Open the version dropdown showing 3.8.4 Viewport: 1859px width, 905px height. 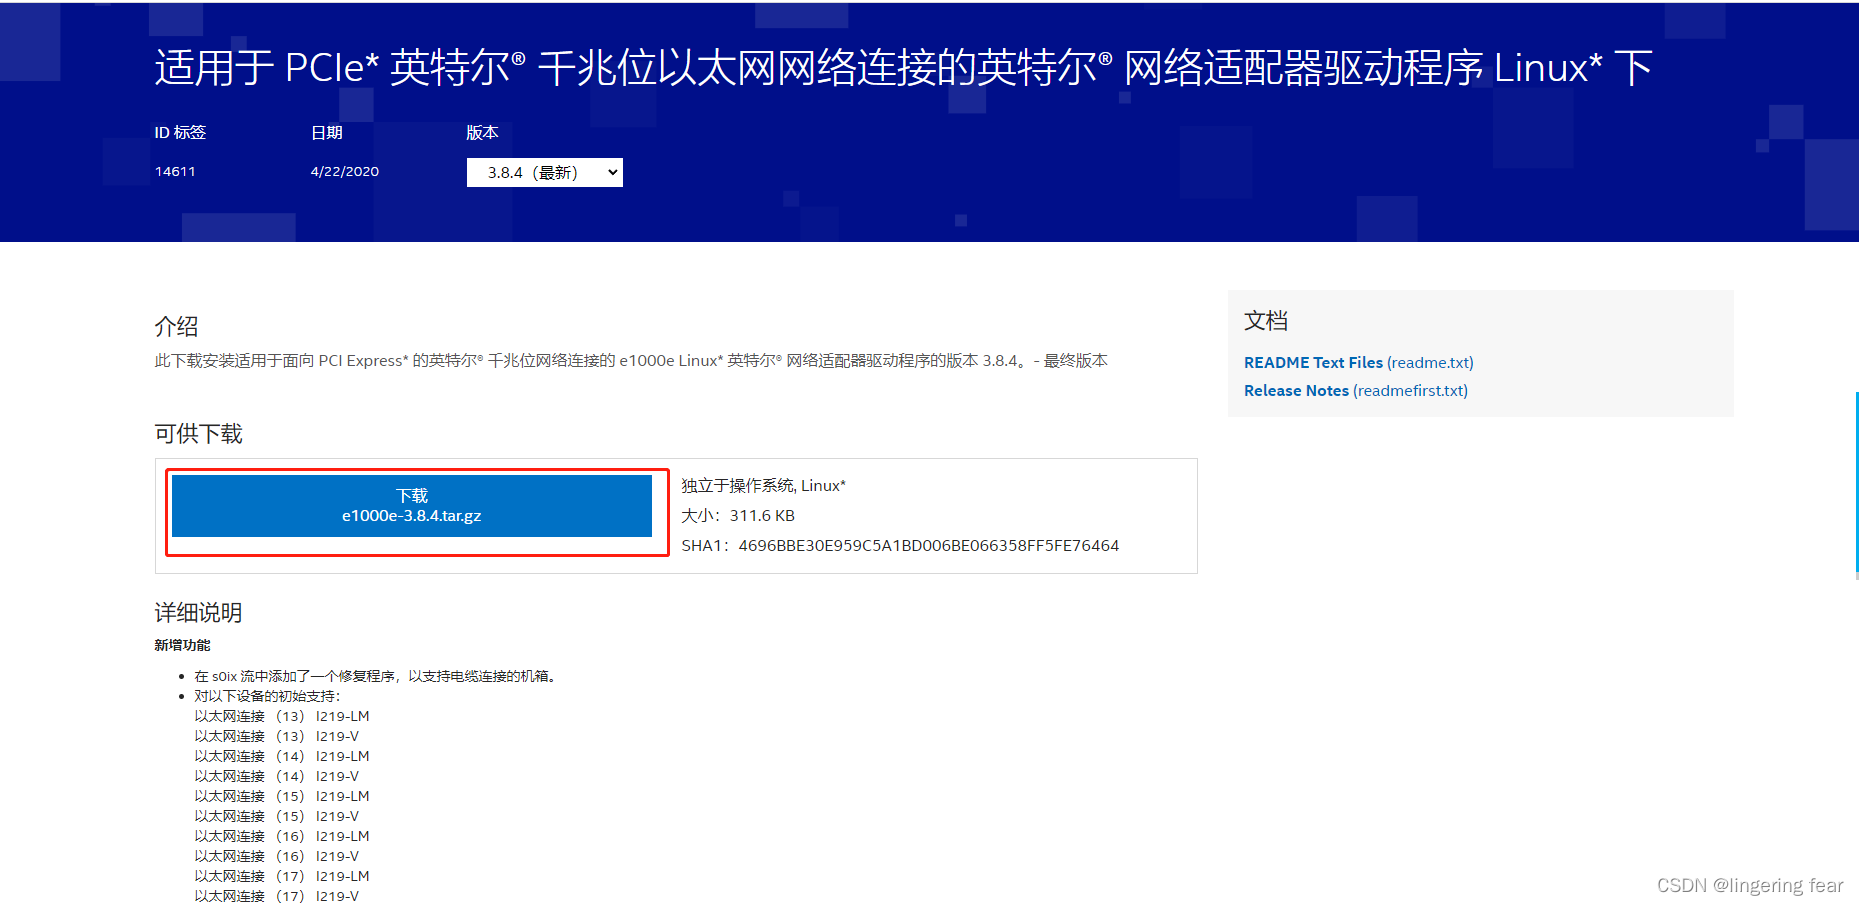coord(544,172)
